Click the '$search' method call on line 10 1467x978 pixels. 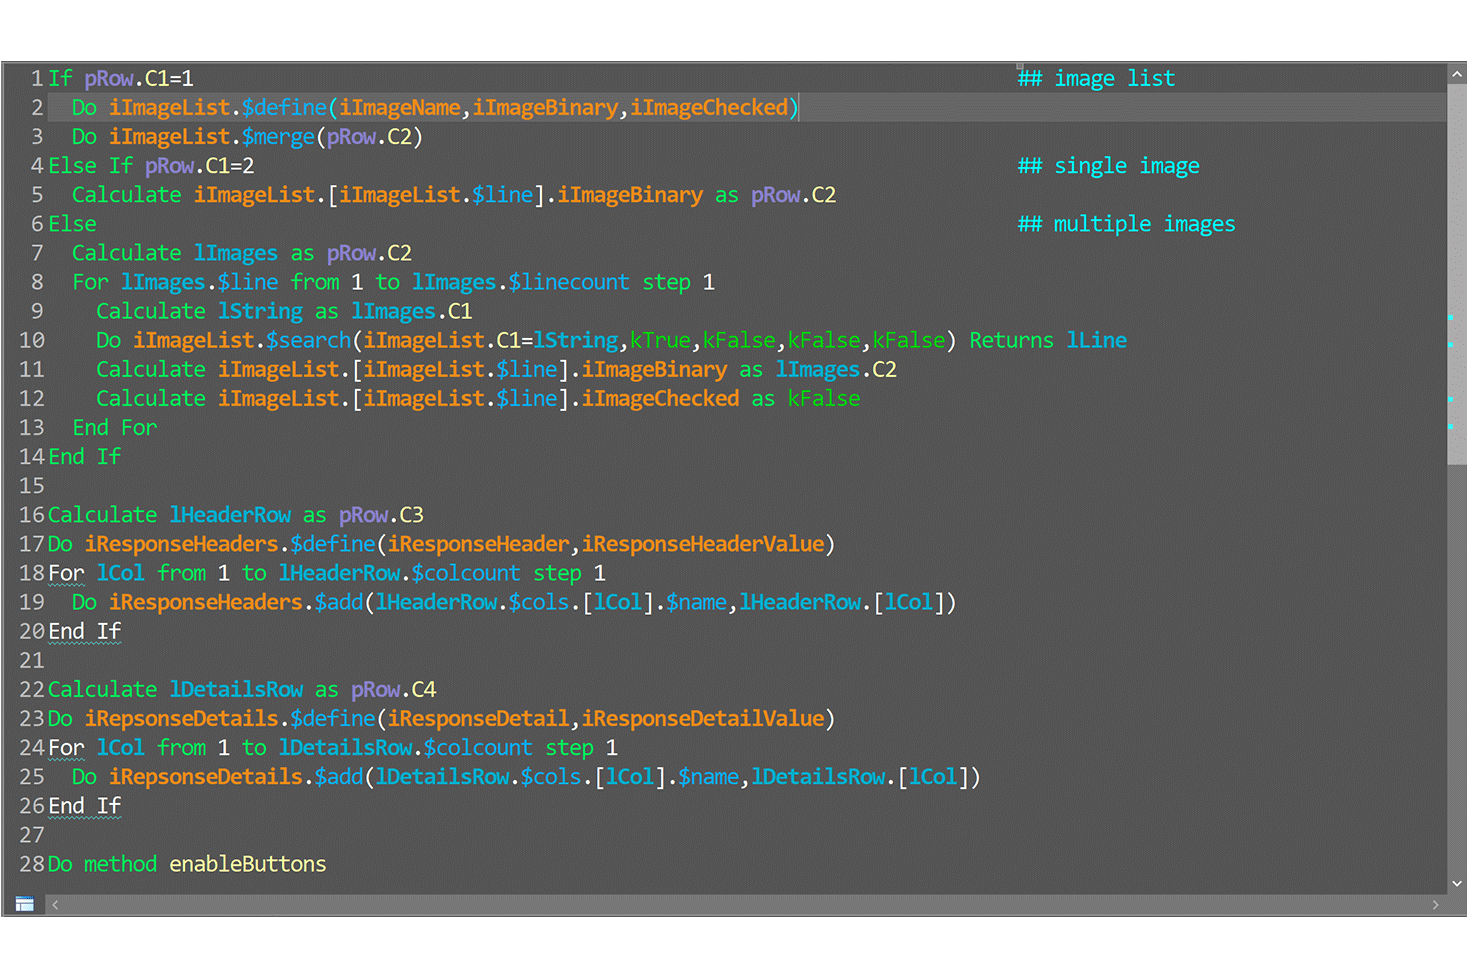point(310,340)
